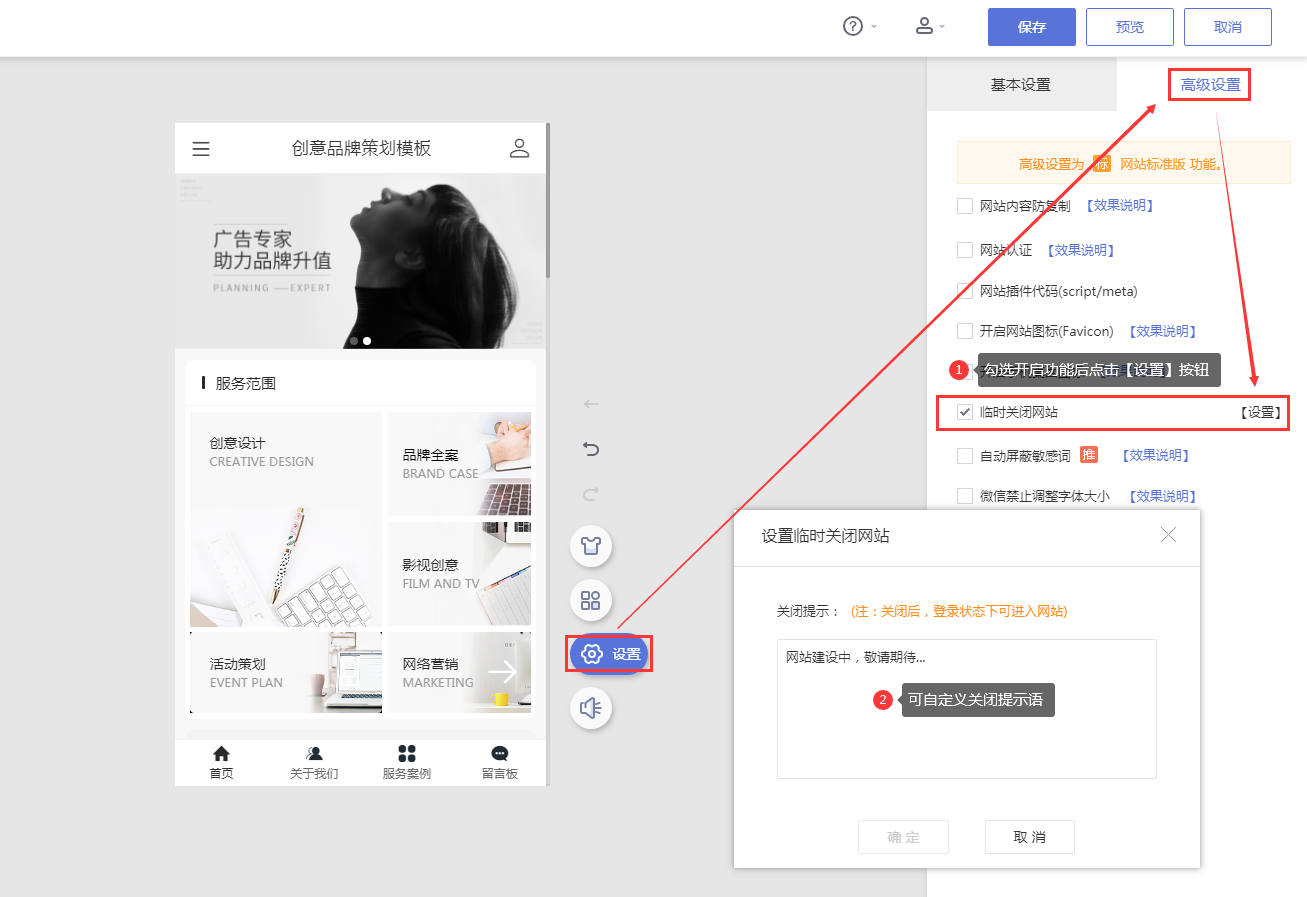This screenshot has height=897, width=1307.
Task: Expand the help dropdown arrow
Action: 874,27
